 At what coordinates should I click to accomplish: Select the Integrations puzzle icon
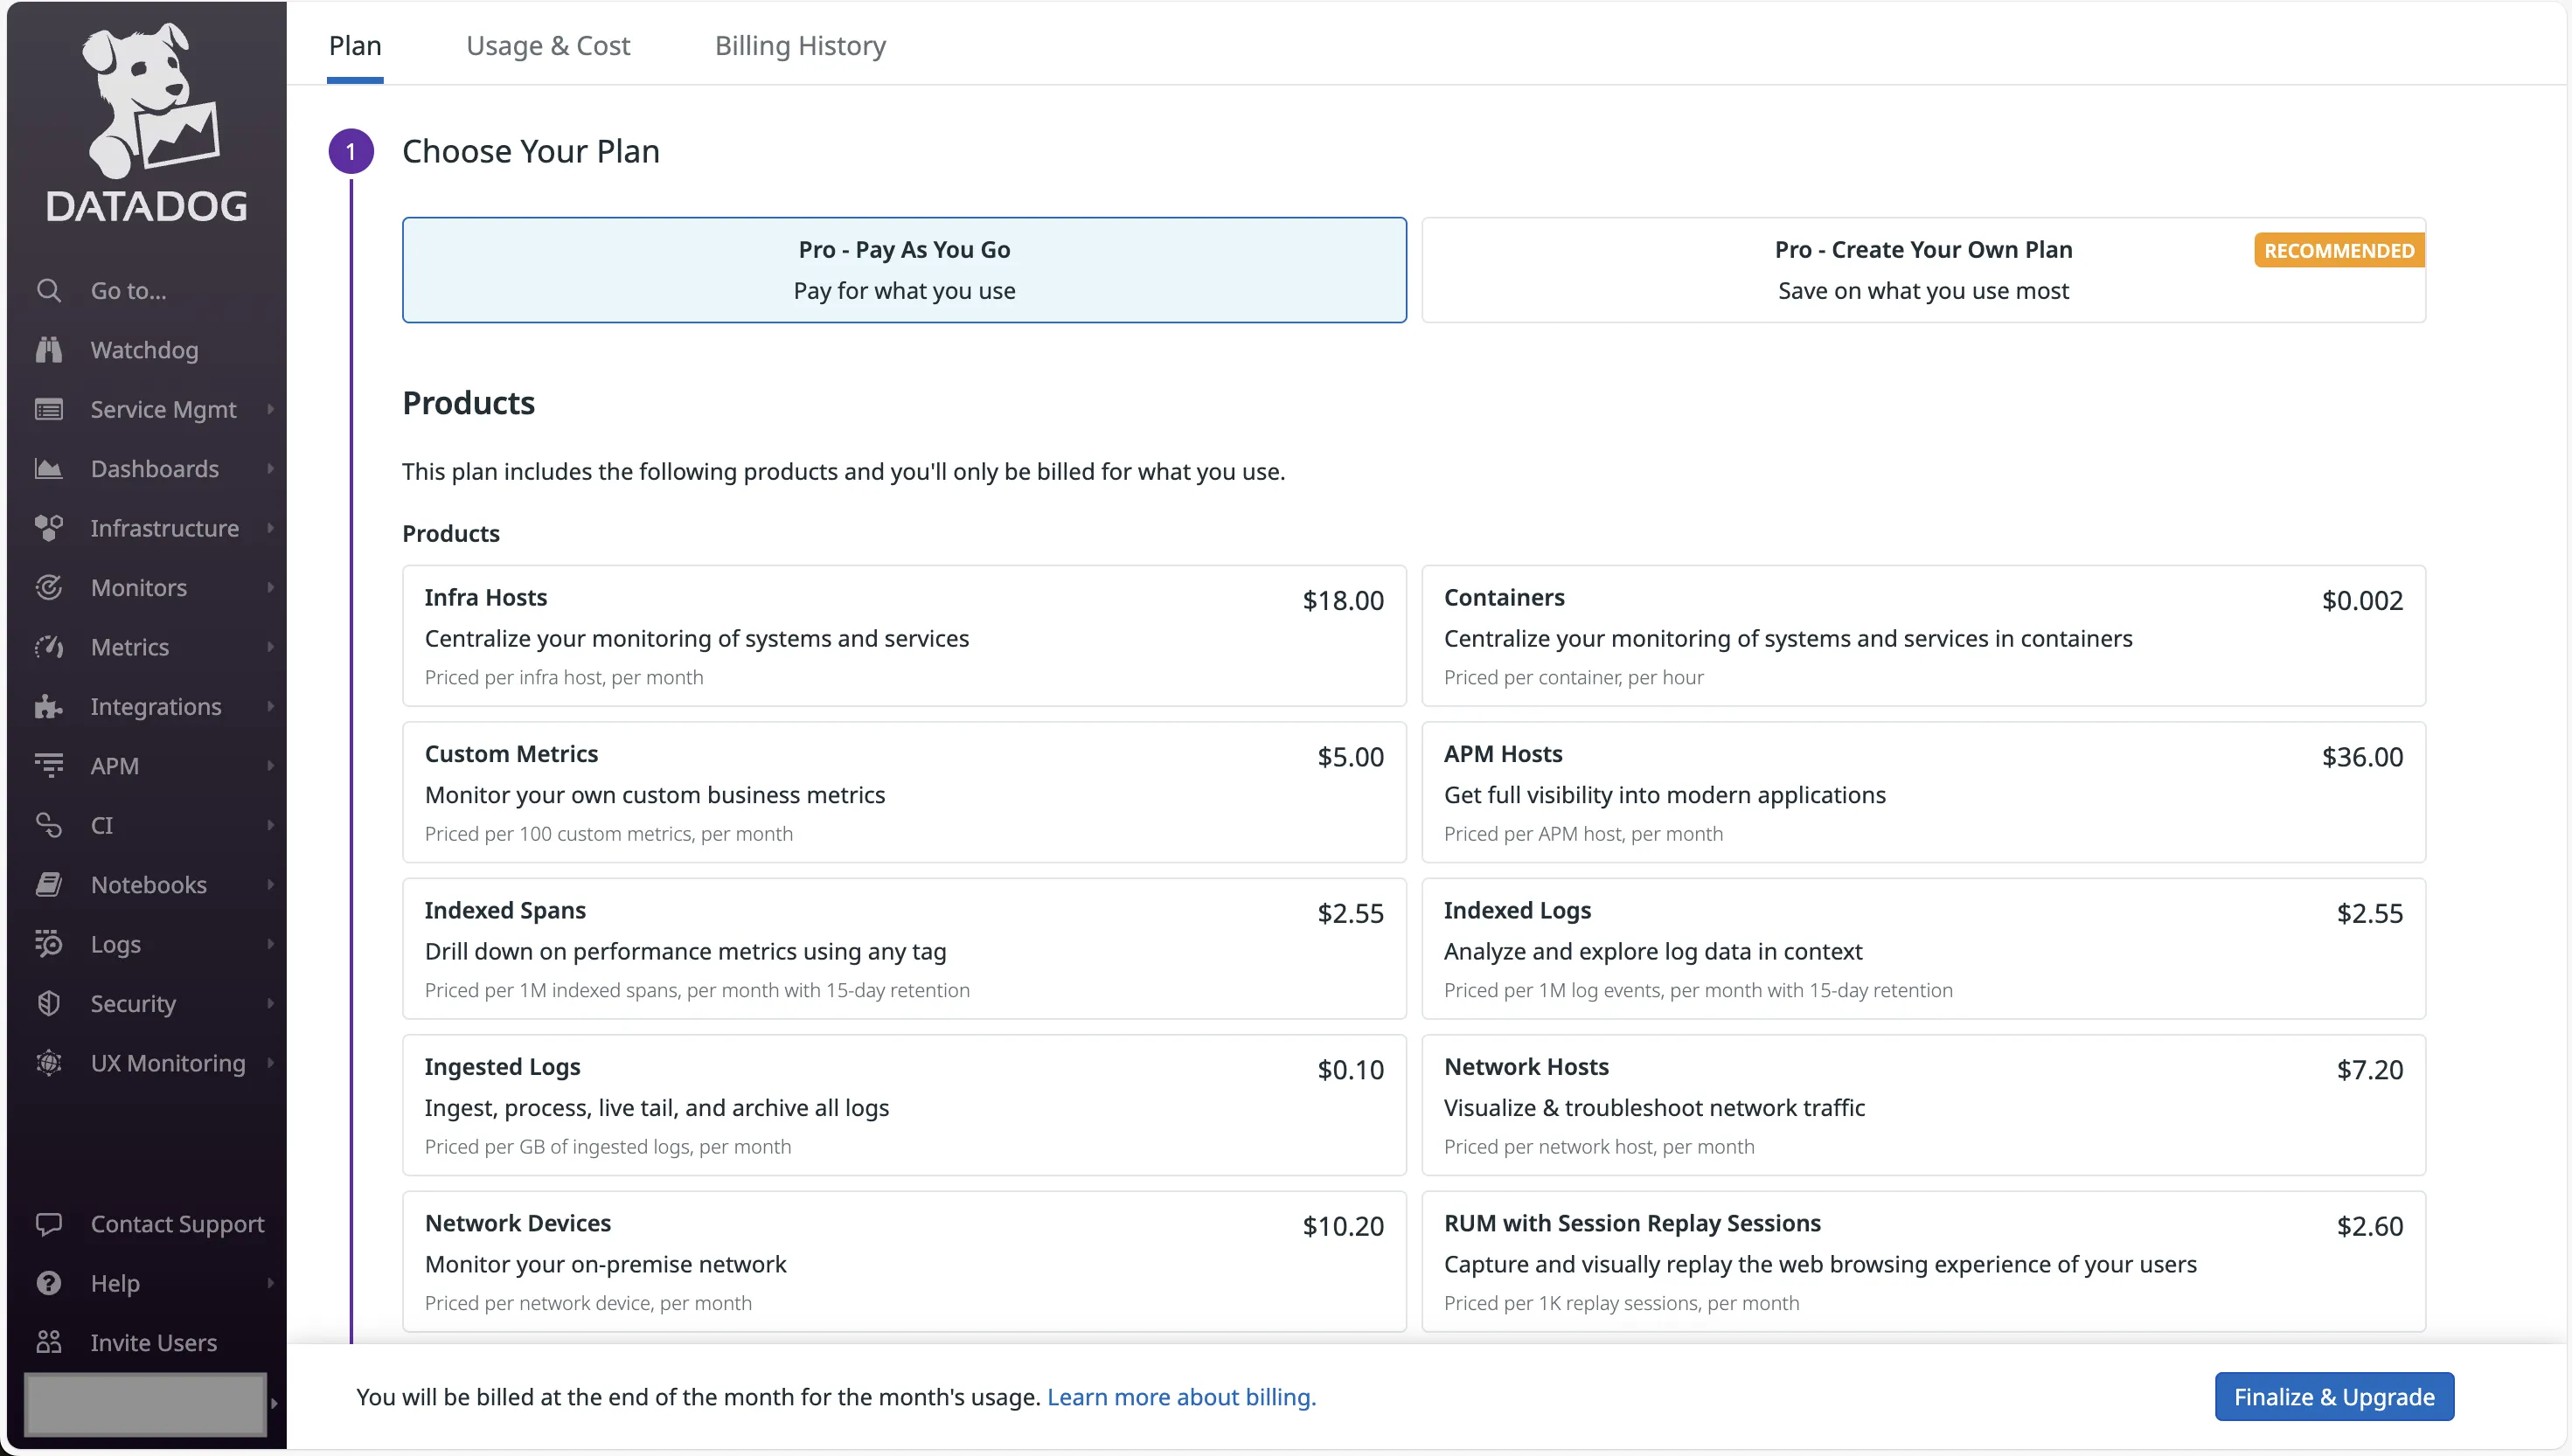click(48, 706)
